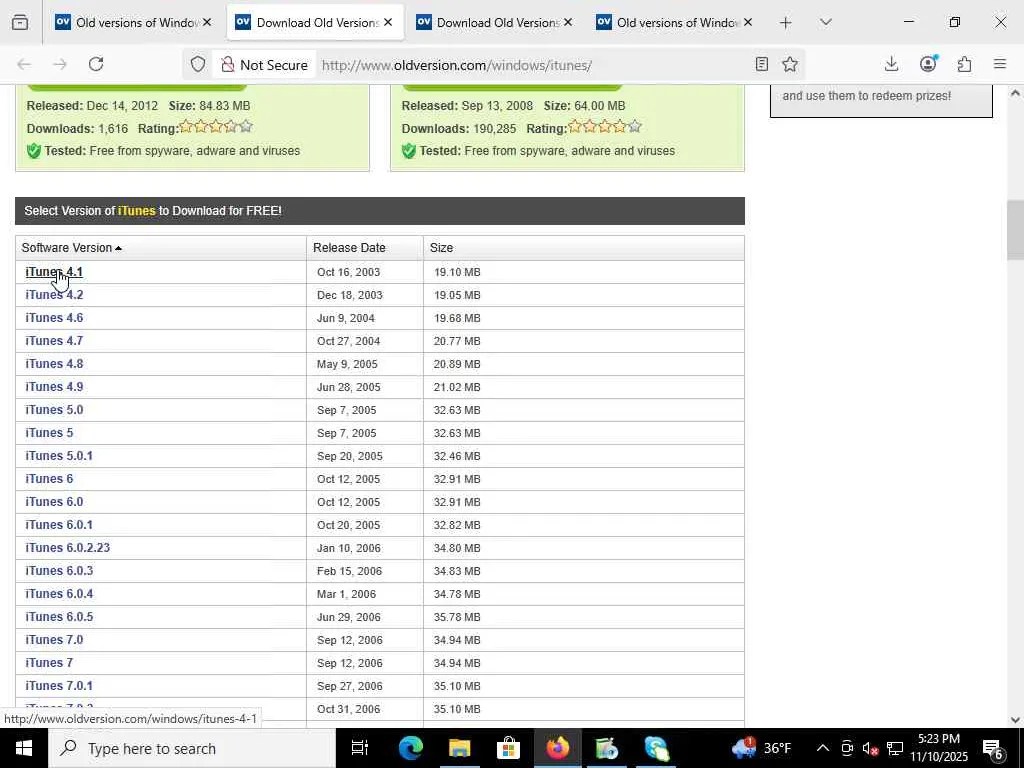This screenshot has height=768, width=1024.
Task: Open iTunes 7.0 link
Action: (x=54, y=639)
